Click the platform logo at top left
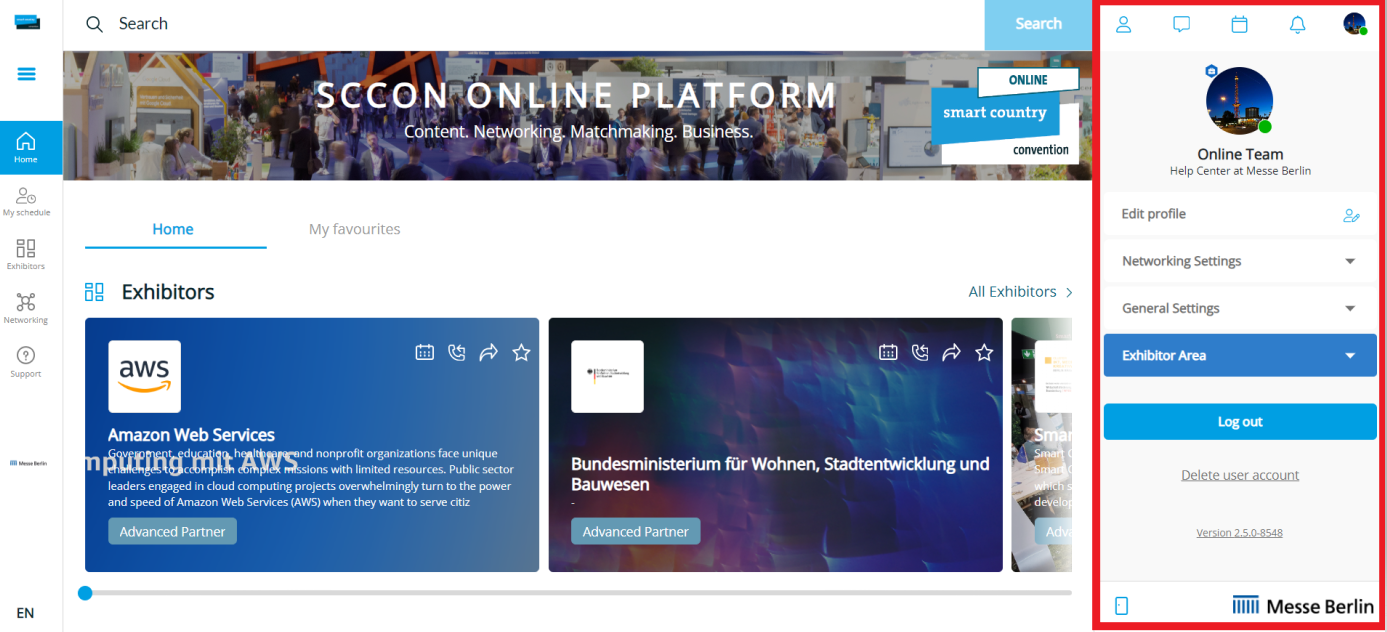The height and width of the screenshot is (632, 1387). pyautogui.click(x=27, y=22)
